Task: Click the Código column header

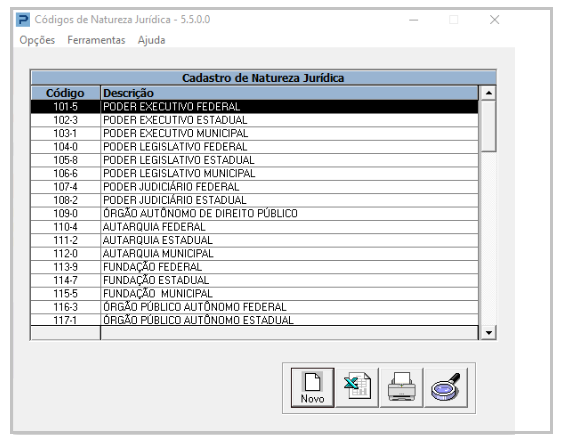Action: pos(65,93)
